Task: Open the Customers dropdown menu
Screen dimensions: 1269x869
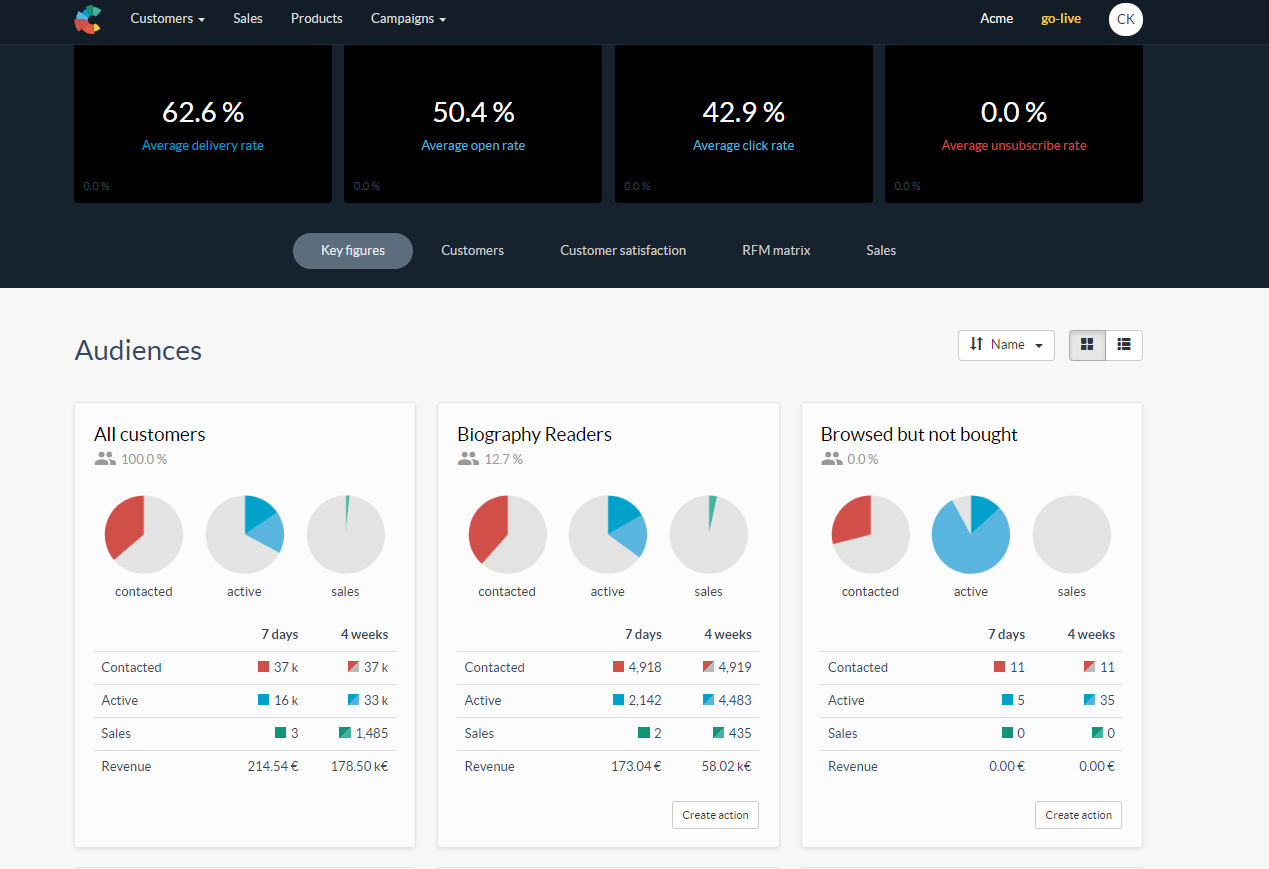Action: tap(167, 19)
